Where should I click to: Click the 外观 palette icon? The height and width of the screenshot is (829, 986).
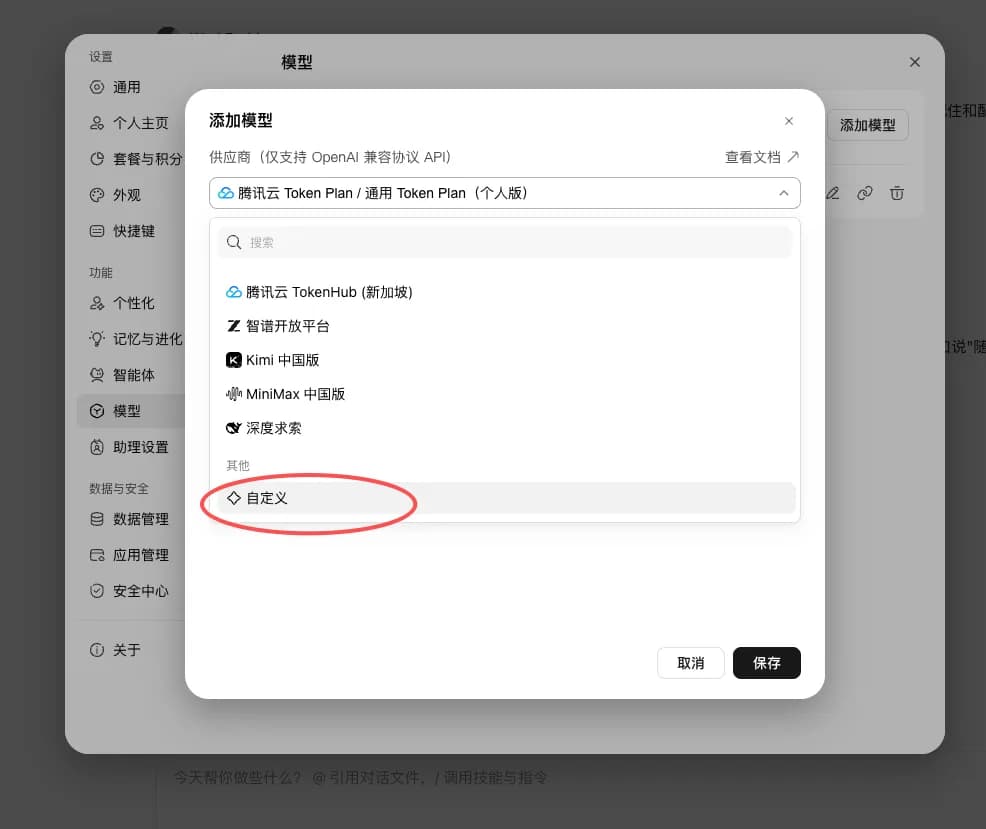(96, 195)
